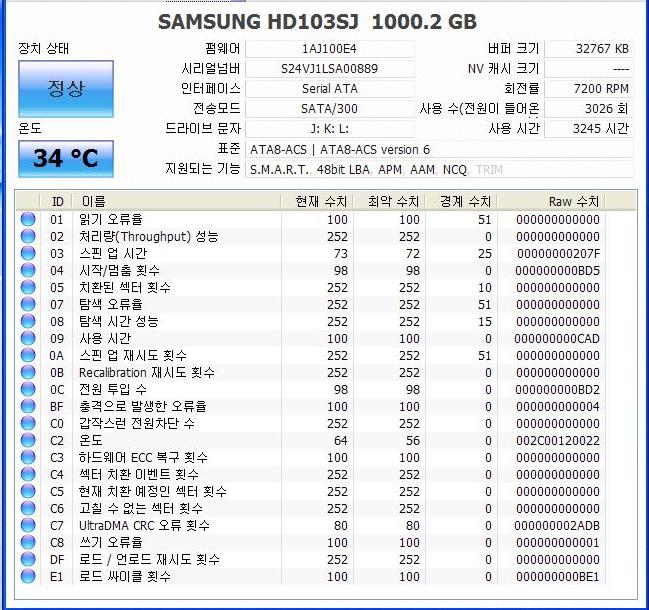Click the 이름 column header

(x=176, y=202)
